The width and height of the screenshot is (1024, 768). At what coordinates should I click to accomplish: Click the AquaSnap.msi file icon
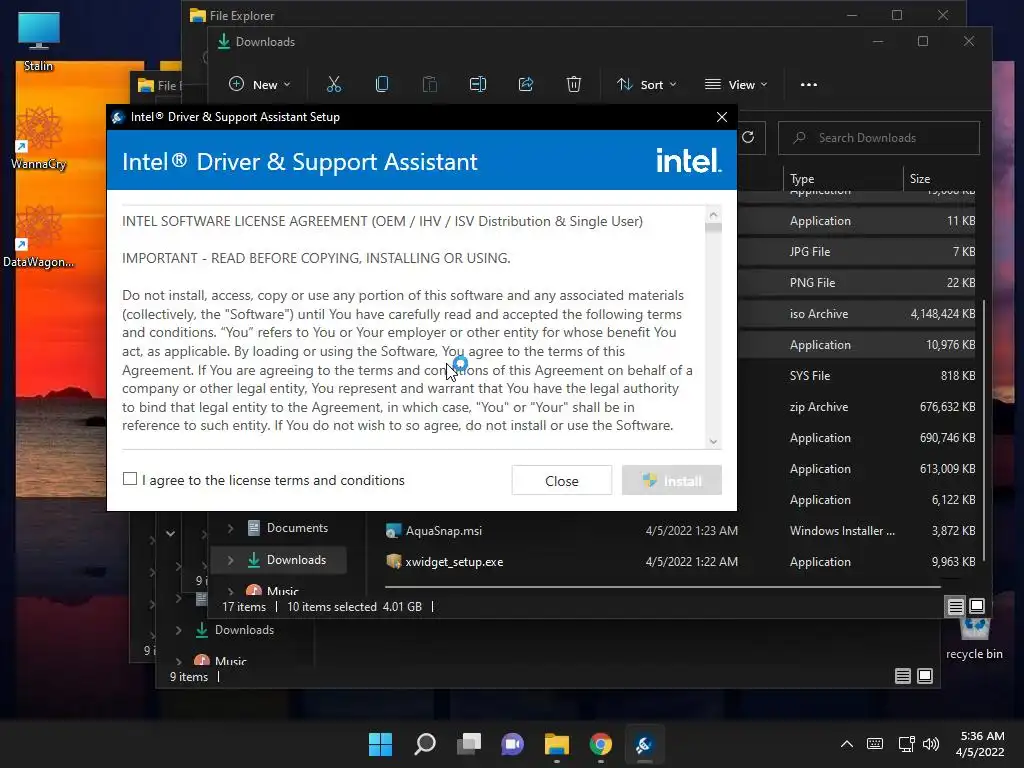(393, 531)
